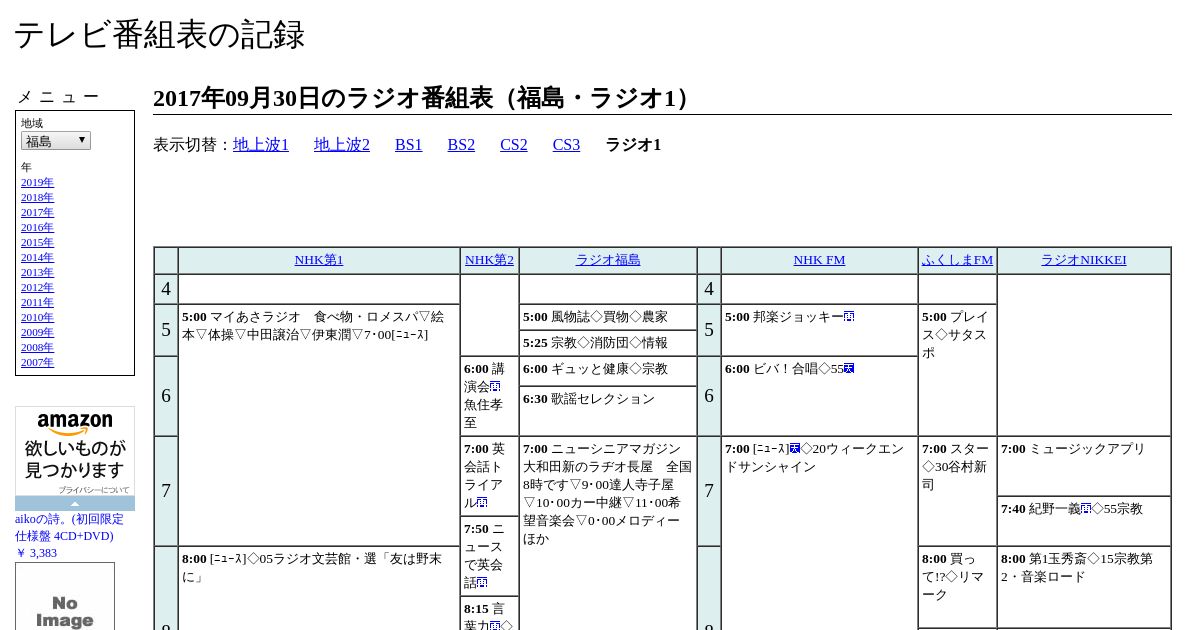Screen dimensions: 1200x630
Task: Click the icon after 8:15 言葉力
Action: [495, 626]
